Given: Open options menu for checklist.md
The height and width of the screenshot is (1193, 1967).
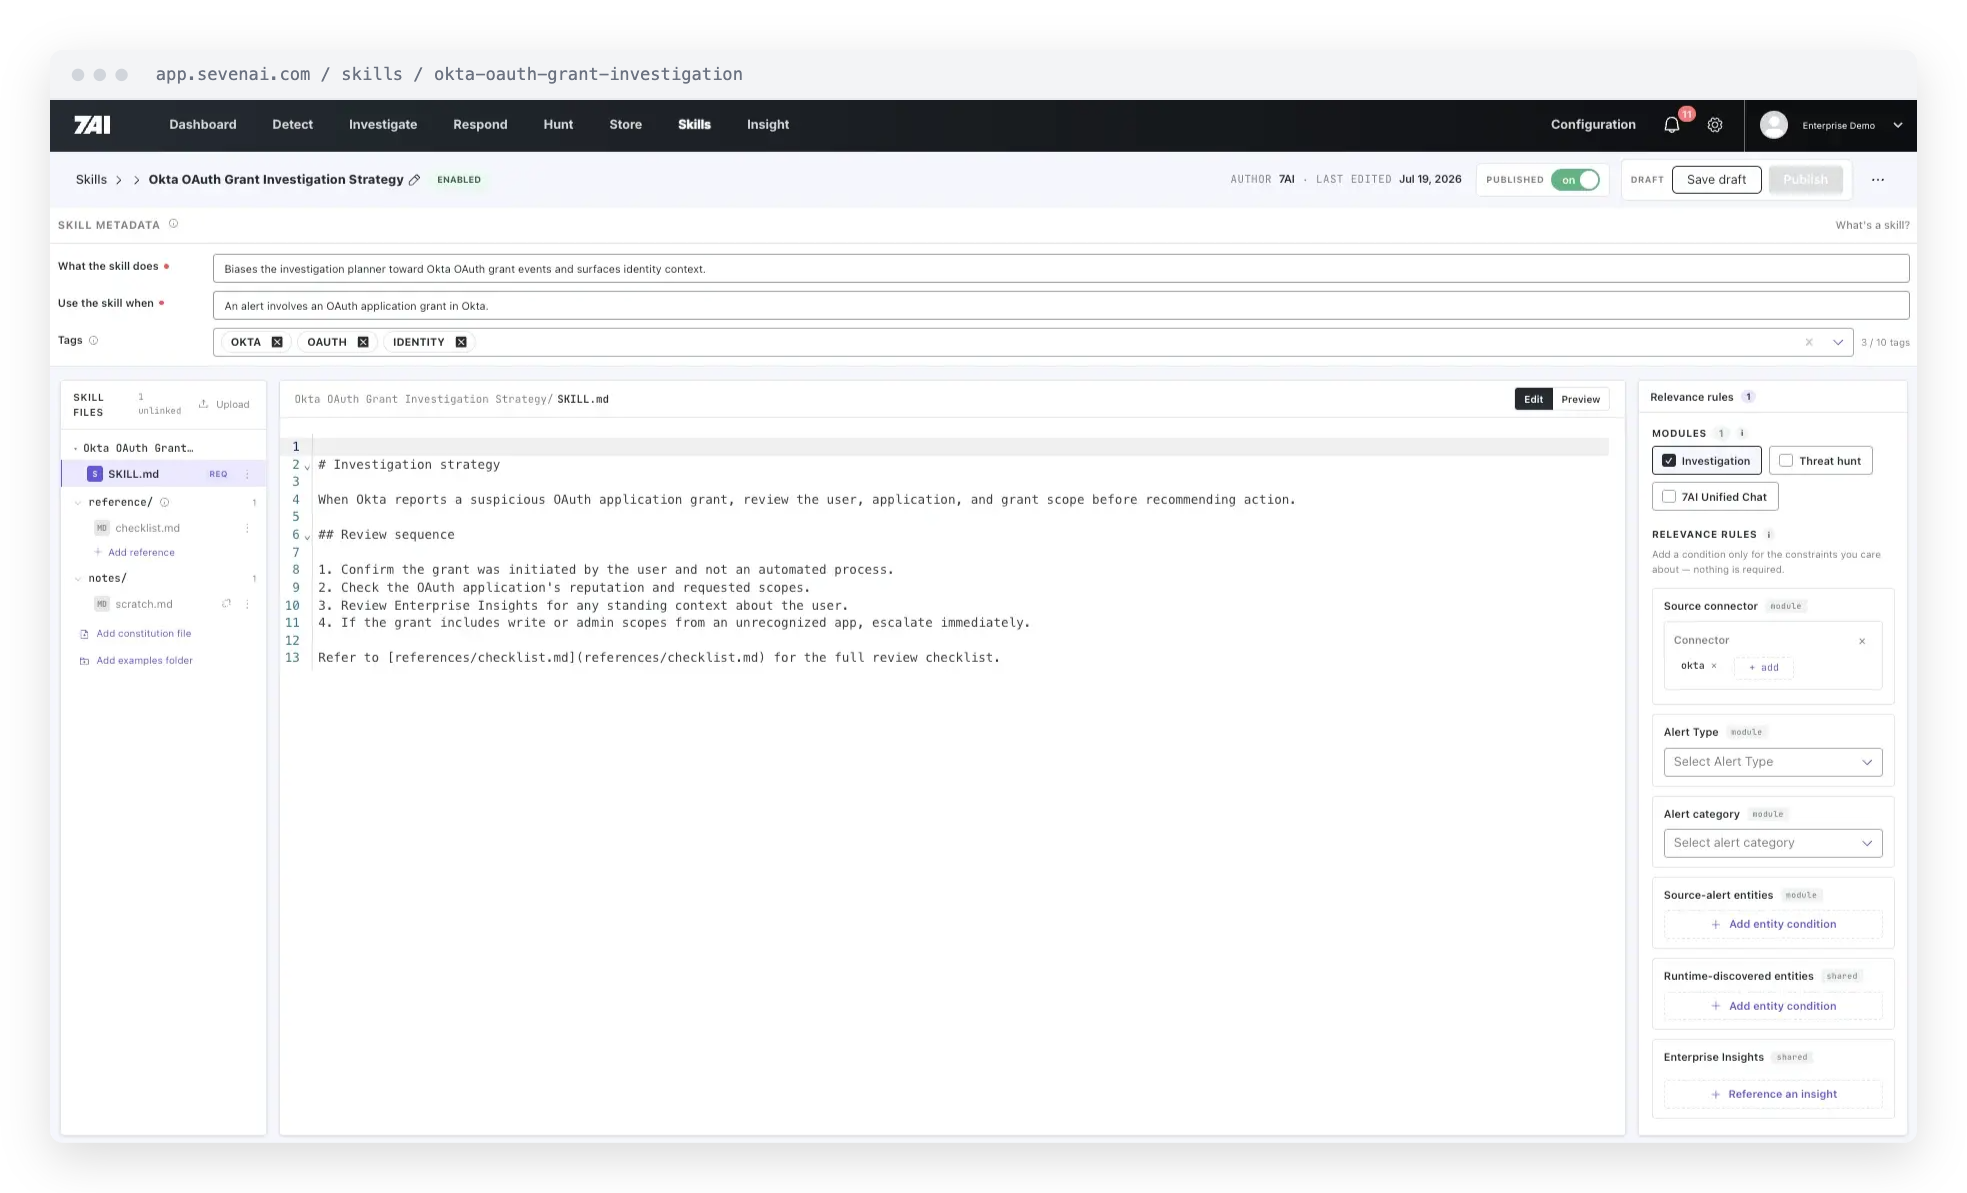Looking at the screenshot, I should [x=247, y=528].
